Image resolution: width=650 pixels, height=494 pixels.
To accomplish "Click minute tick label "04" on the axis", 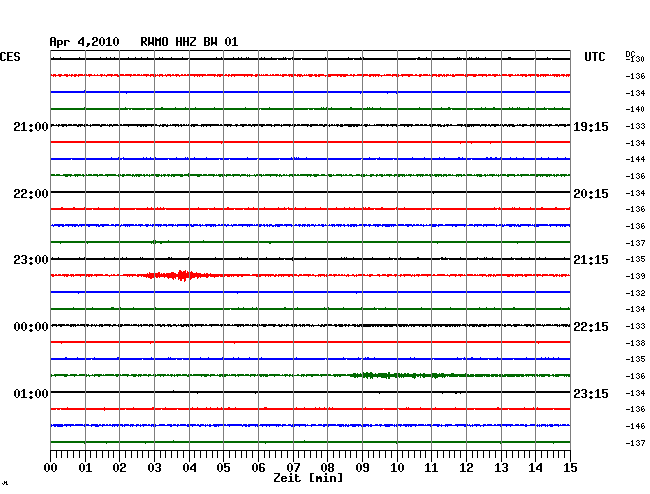I will (x=189, y=467).
